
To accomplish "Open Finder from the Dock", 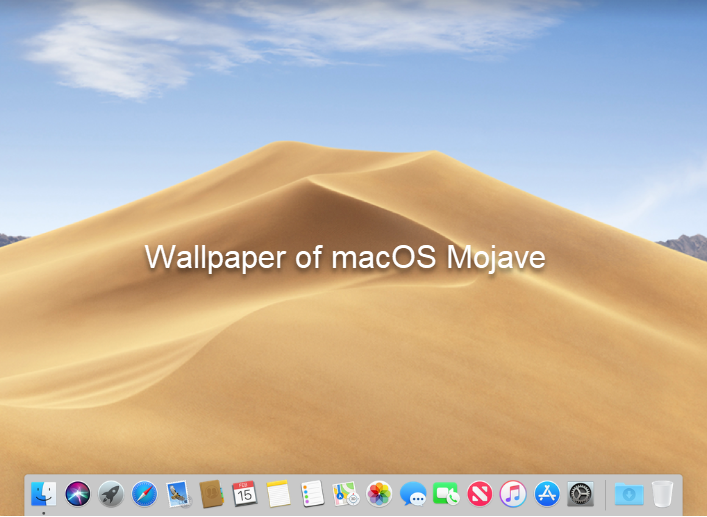I will 44,493.
